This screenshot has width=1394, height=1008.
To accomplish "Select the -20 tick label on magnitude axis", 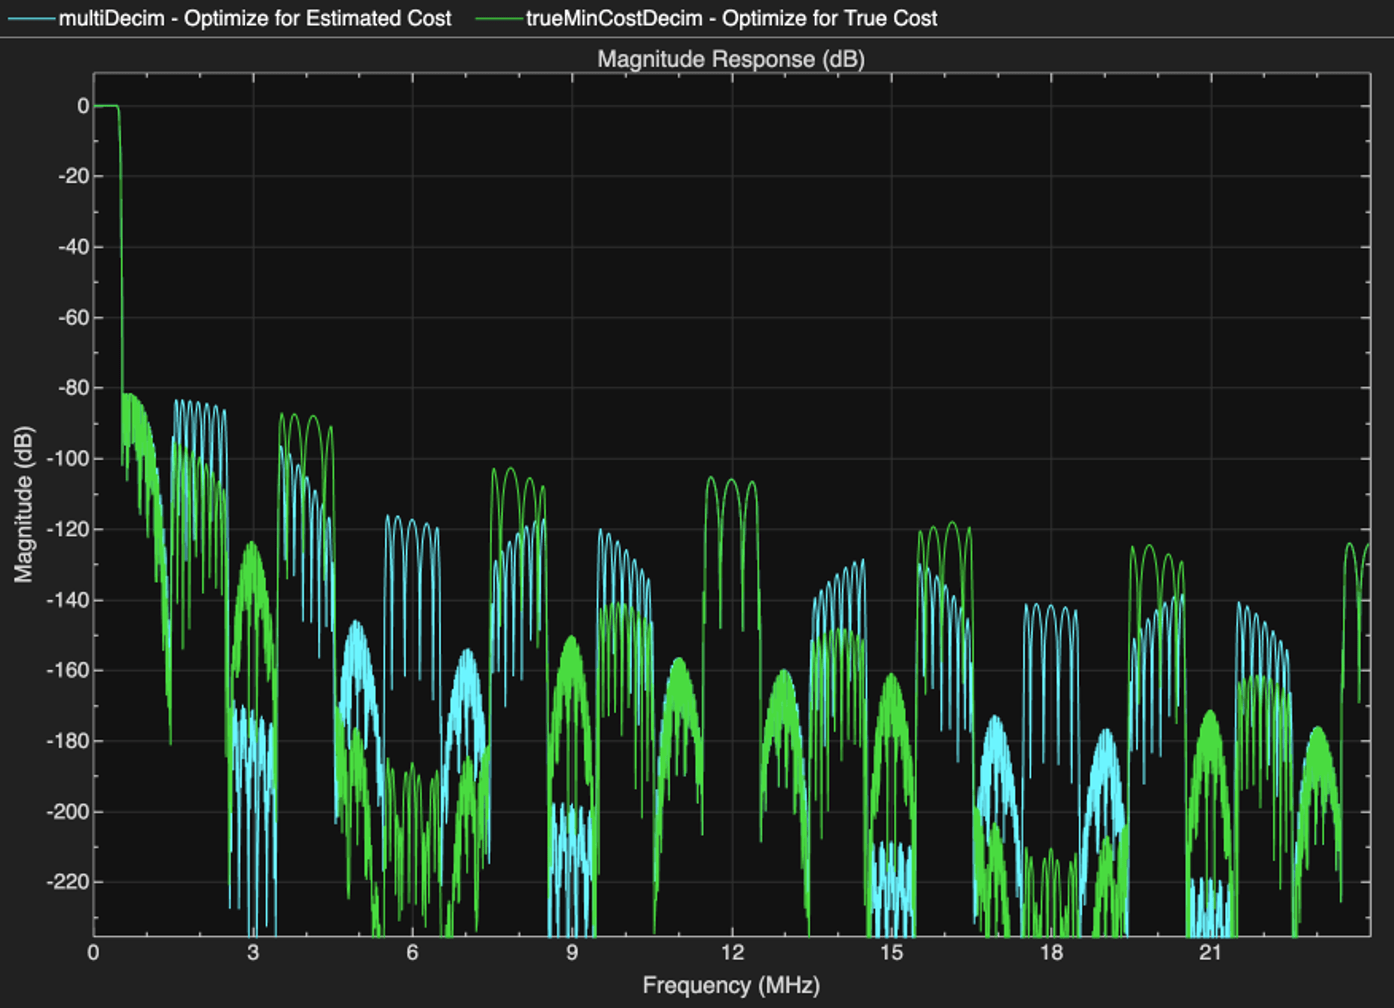I will 72,176.
